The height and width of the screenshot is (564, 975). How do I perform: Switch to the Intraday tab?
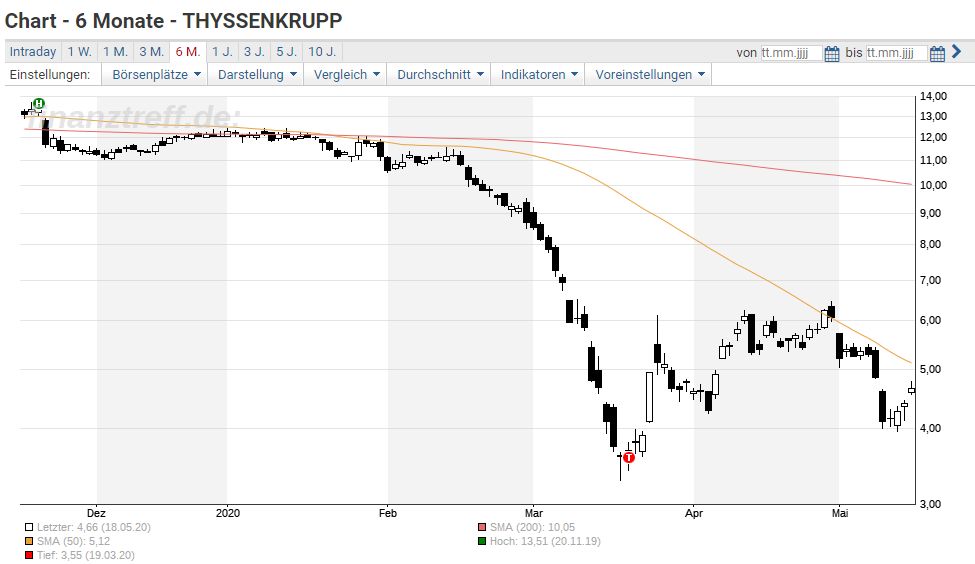pyautogui.click(x=33, y=52)
